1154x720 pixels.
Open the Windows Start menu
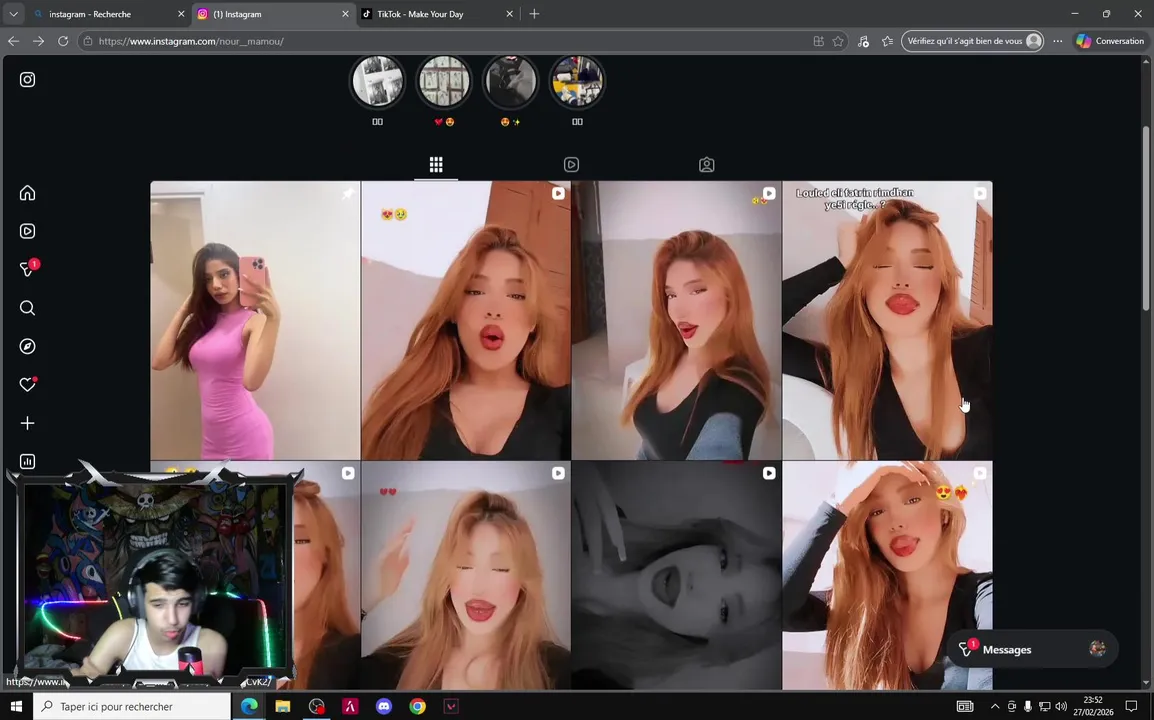16,707
